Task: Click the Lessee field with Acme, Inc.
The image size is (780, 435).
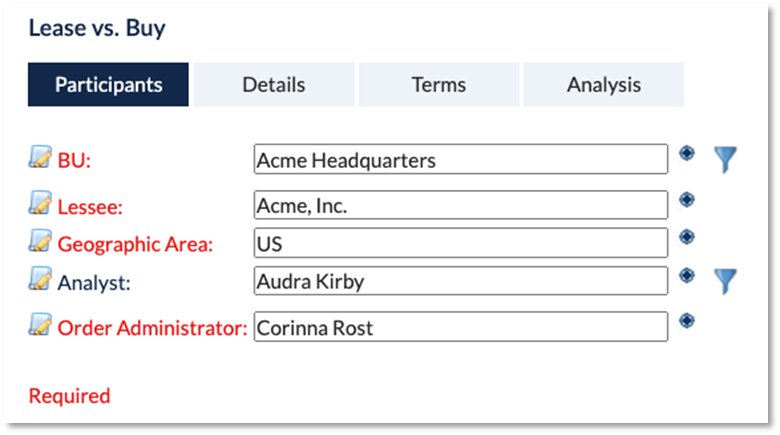Action: pos(461,205)
